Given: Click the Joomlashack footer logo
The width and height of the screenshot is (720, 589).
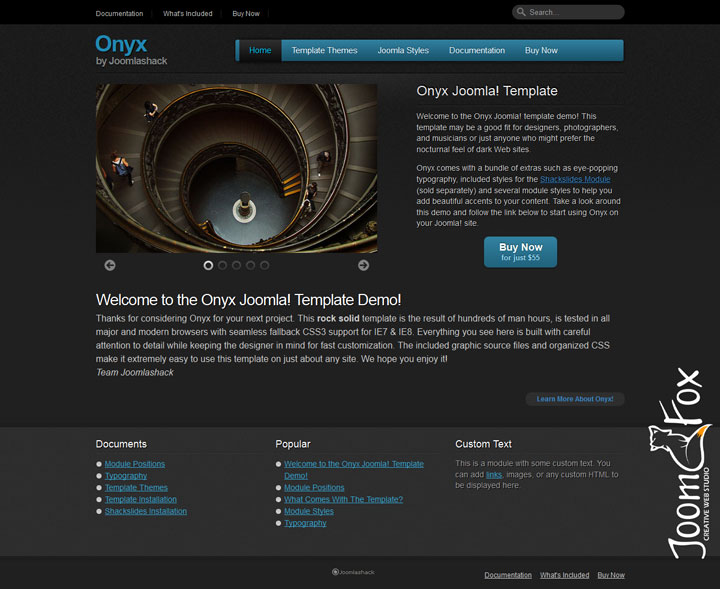Looking at the screenshot, I should pos(353,572).
